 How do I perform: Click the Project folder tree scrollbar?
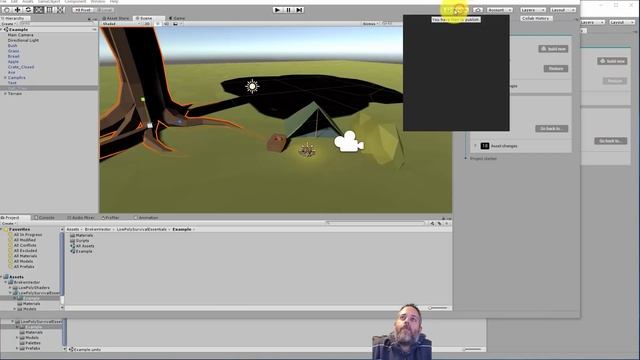click(62, 265)
